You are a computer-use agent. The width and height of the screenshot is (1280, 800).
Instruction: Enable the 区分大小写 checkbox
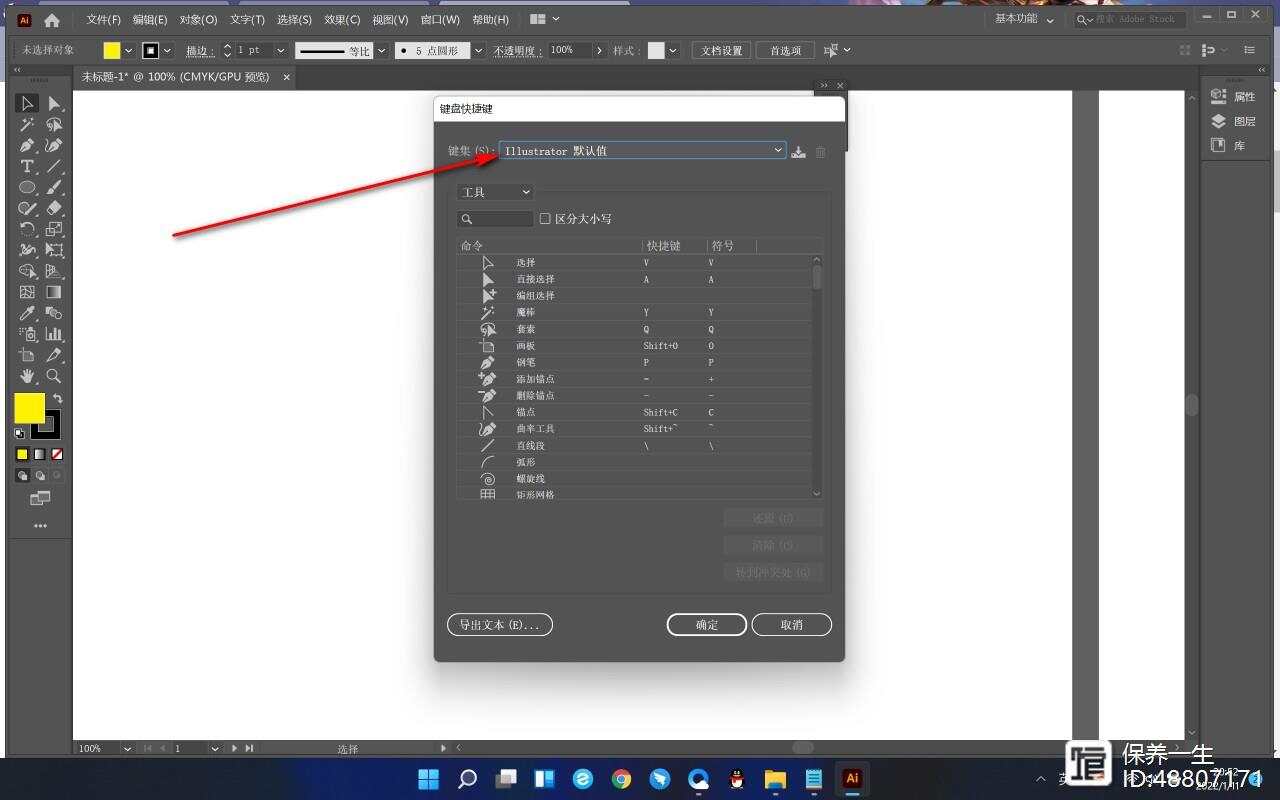pos(545,219)
